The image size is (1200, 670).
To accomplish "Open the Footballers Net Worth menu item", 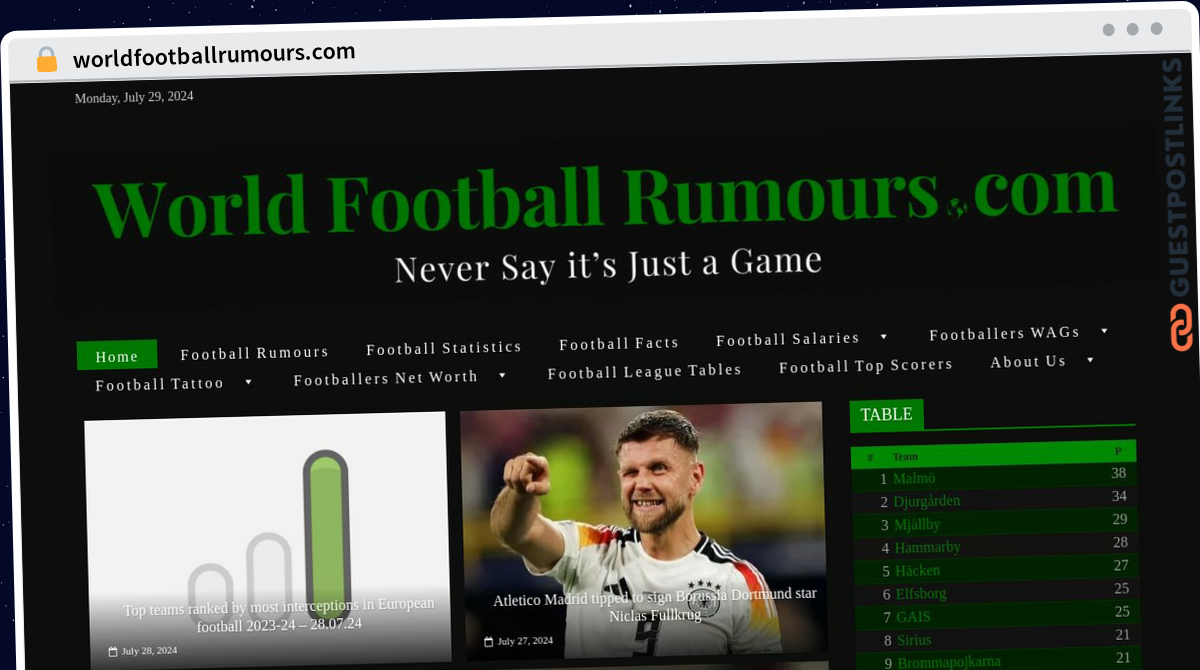I will pos(386,378).
